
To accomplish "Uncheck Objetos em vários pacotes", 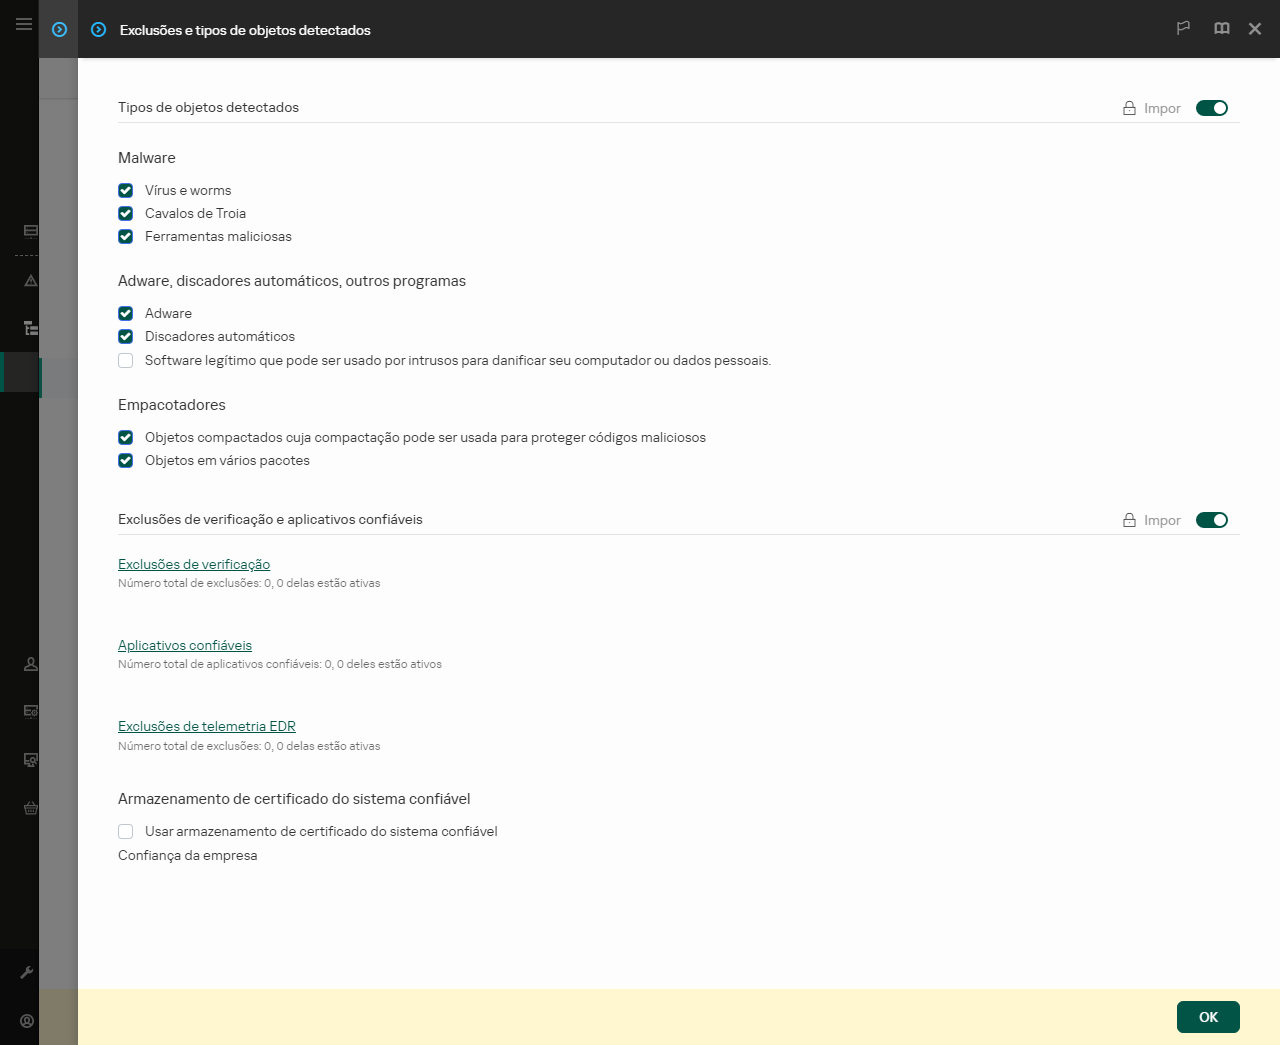I will [x=125, y=460].
